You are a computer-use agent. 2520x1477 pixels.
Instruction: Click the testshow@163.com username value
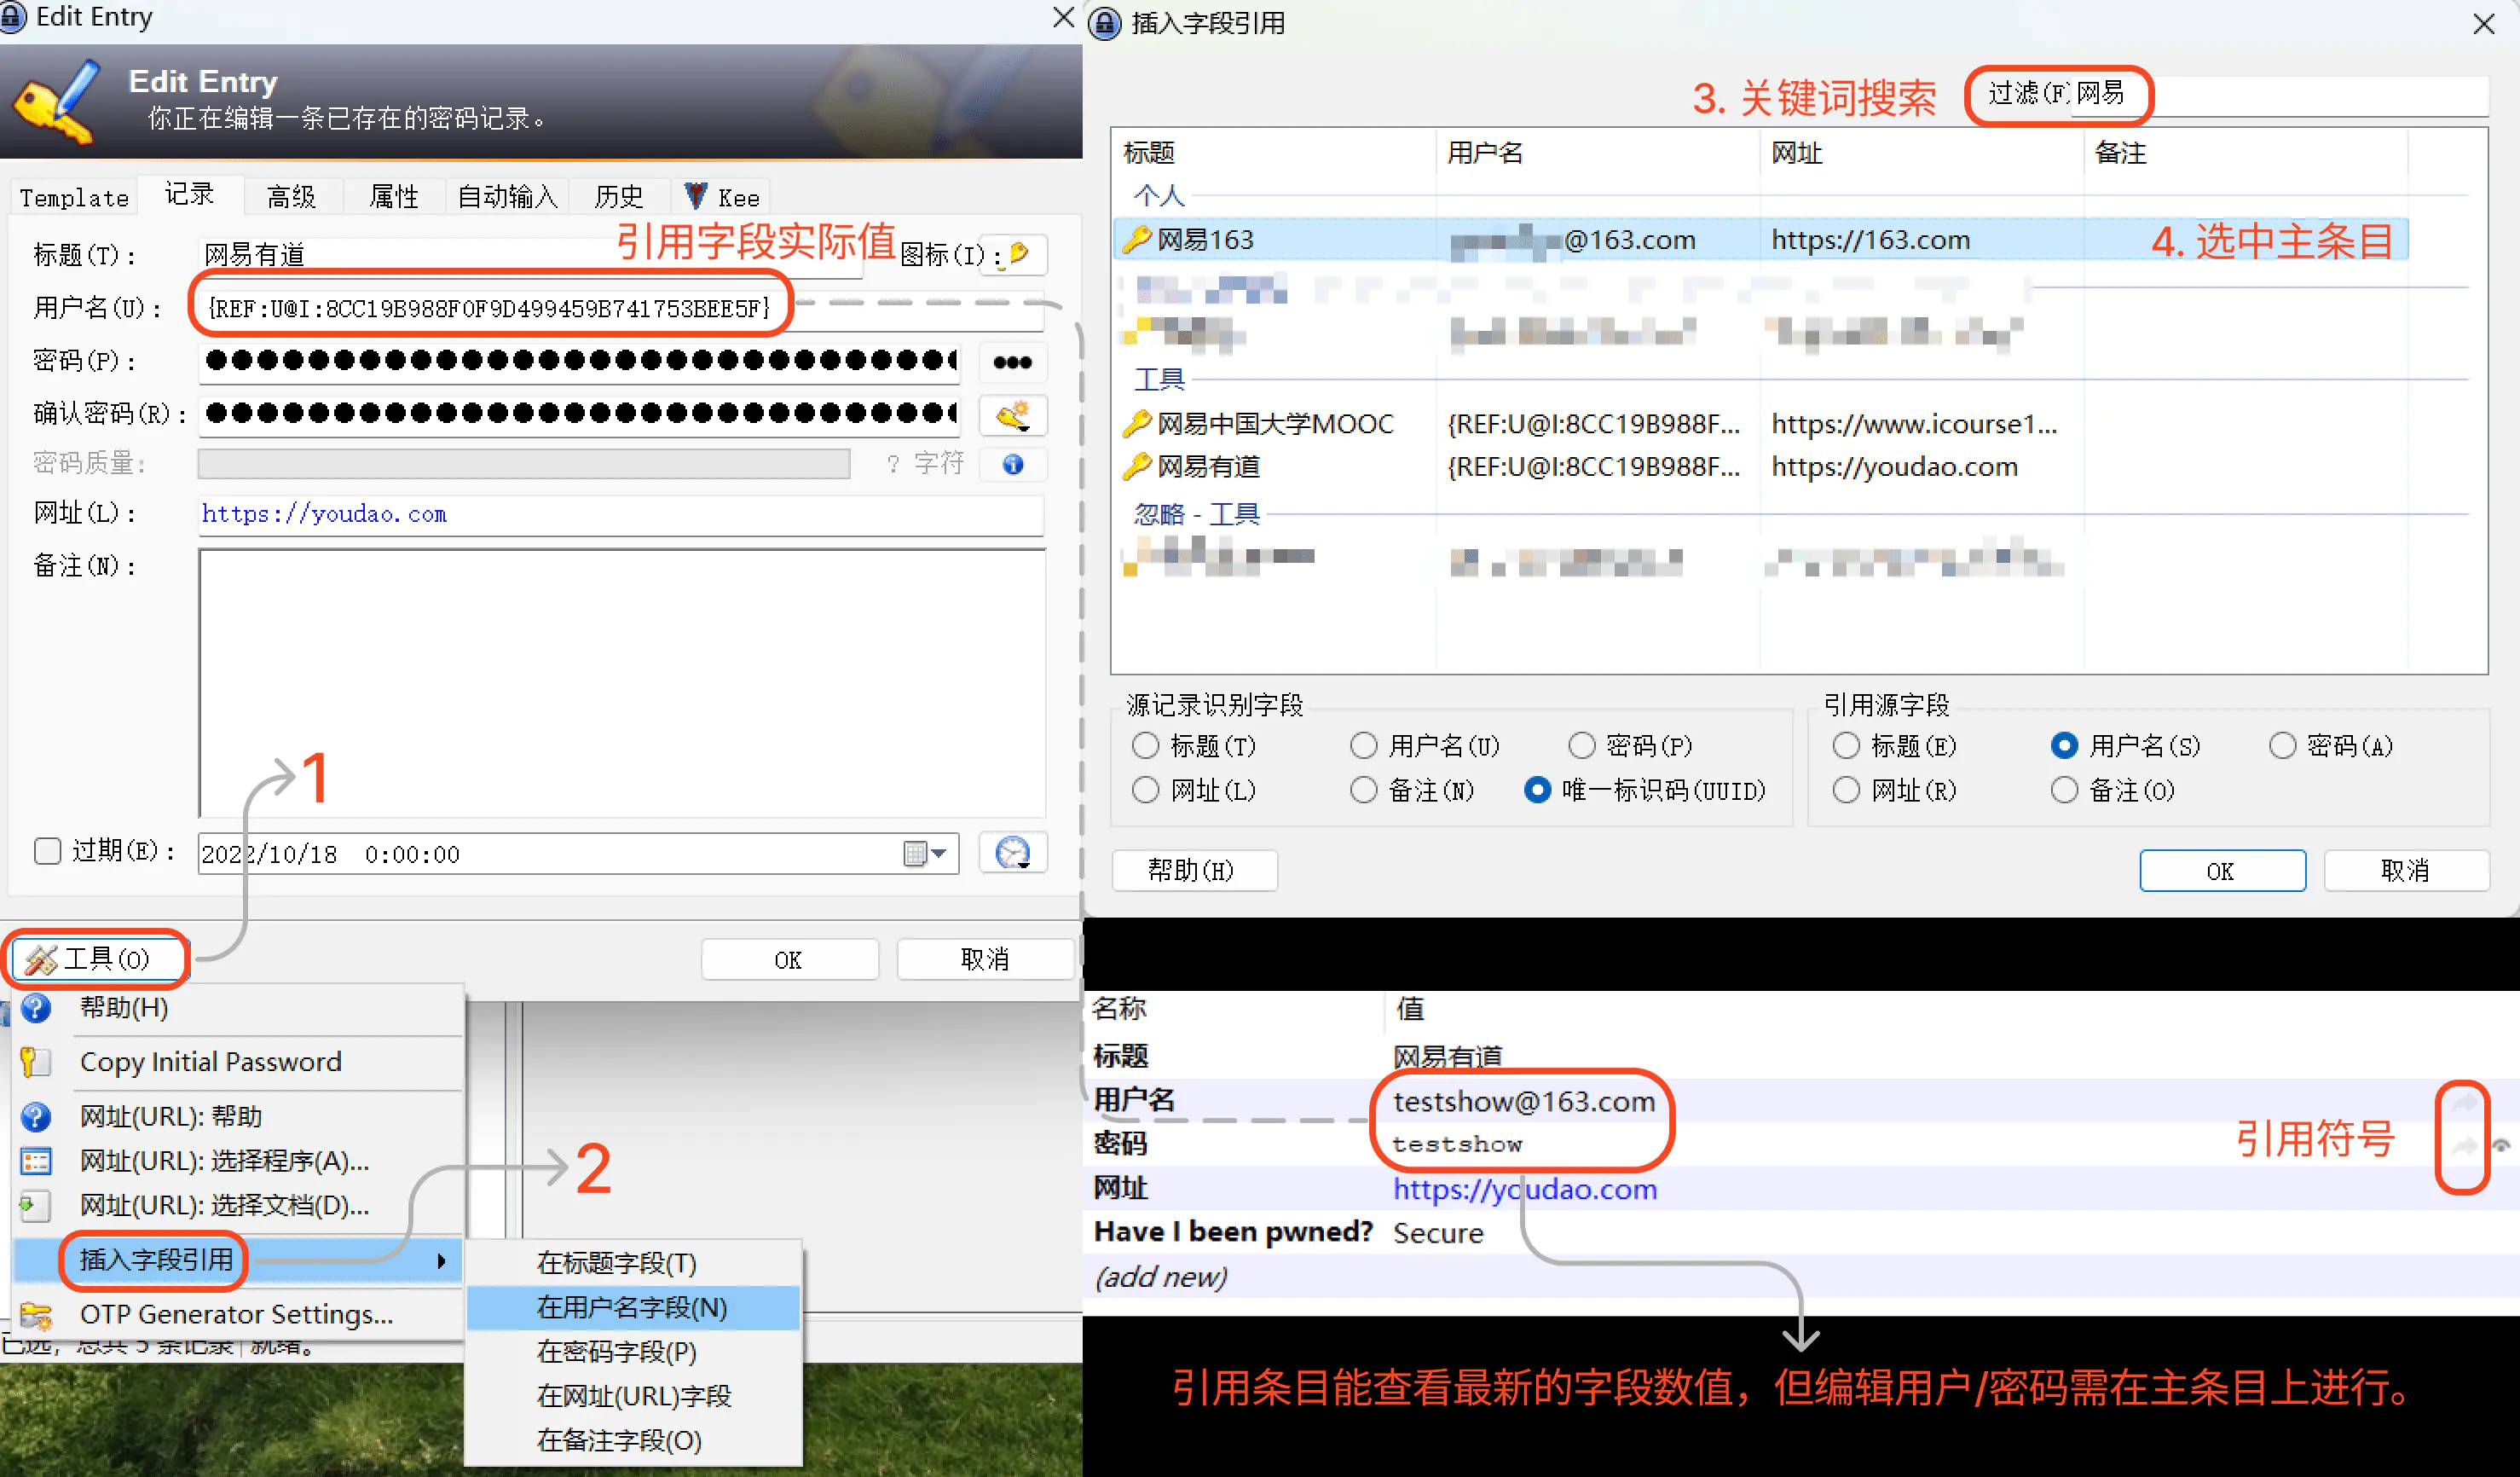click(1524, 1101)
